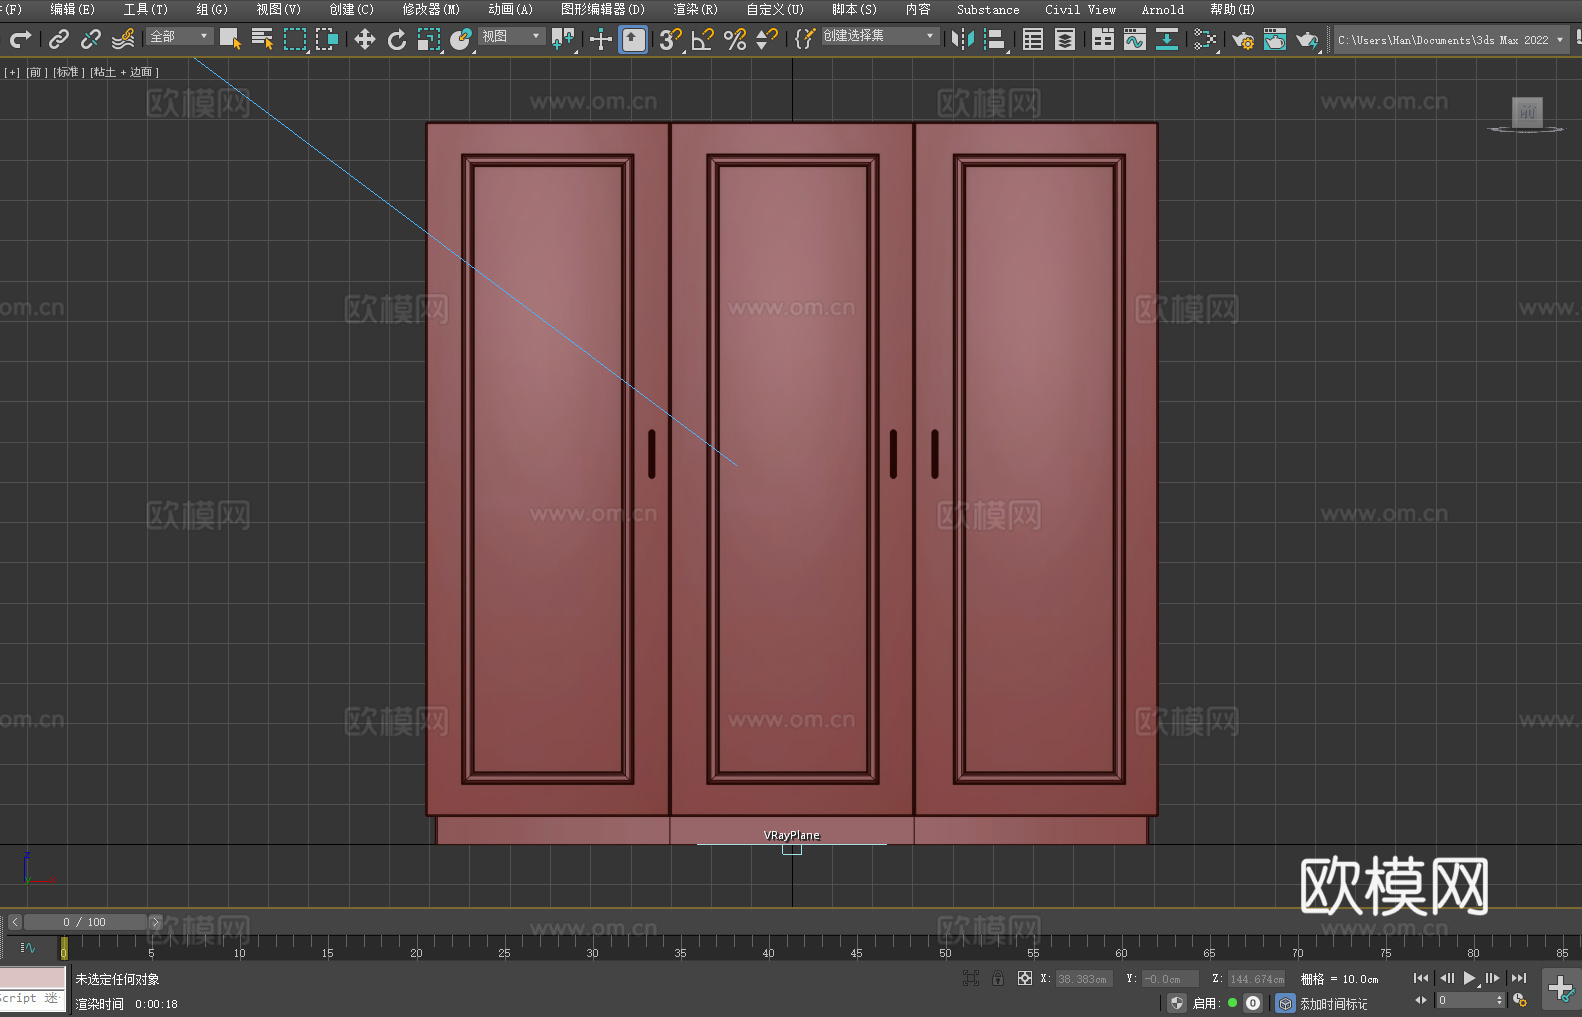Open the 修改器(M) menu
Viewport: 1582px width, 1017px height.
click(431, 9)
